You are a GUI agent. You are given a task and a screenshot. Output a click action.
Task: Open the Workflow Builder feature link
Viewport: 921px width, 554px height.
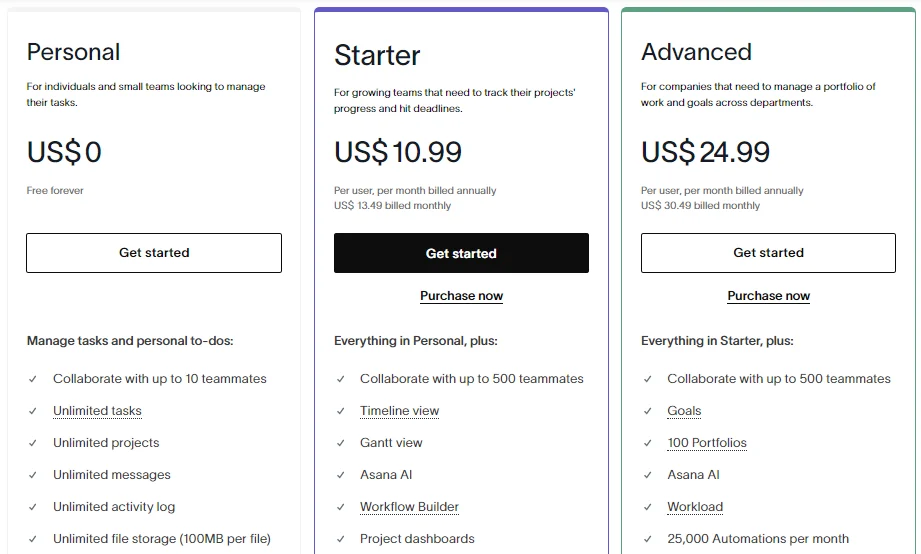pos(409,507)
